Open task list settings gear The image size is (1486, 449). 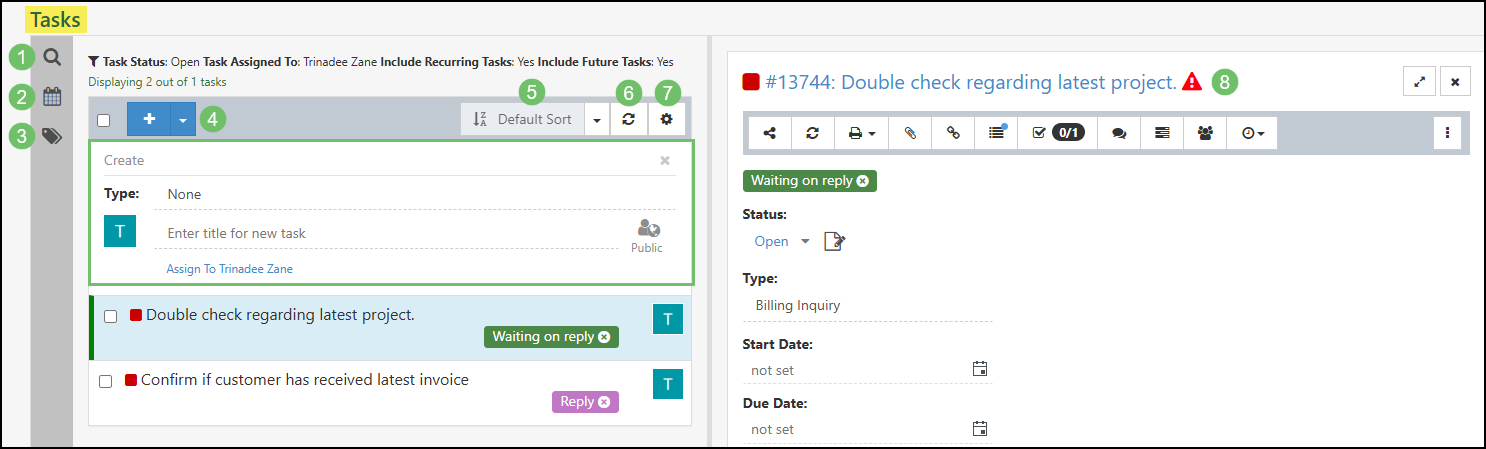point(666,119)
